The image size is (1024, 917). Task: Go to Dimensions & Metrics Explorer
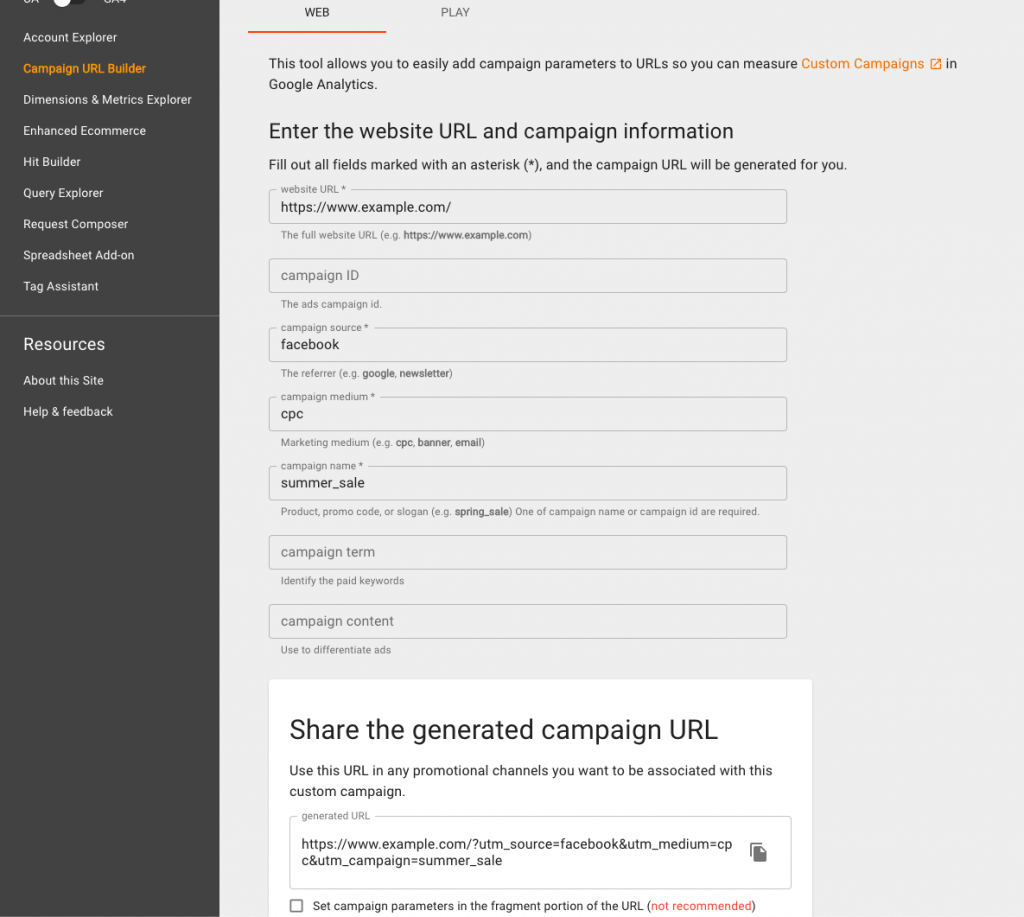[x=107, y=99]
